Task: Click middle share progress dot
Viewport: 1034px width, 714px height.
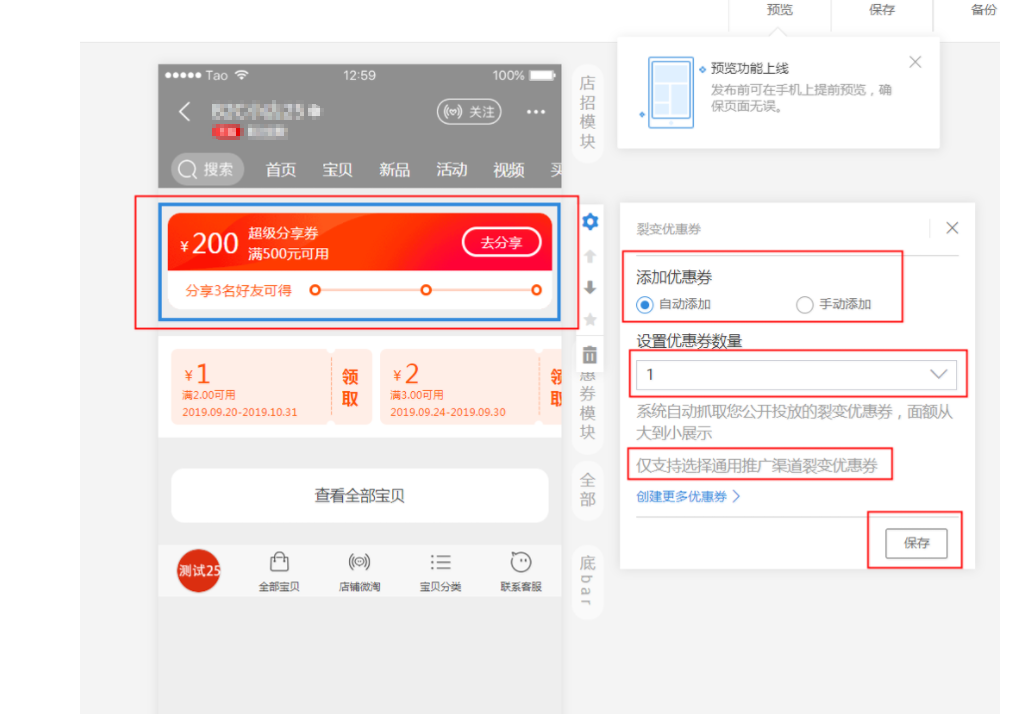Action: pos(426,290)
